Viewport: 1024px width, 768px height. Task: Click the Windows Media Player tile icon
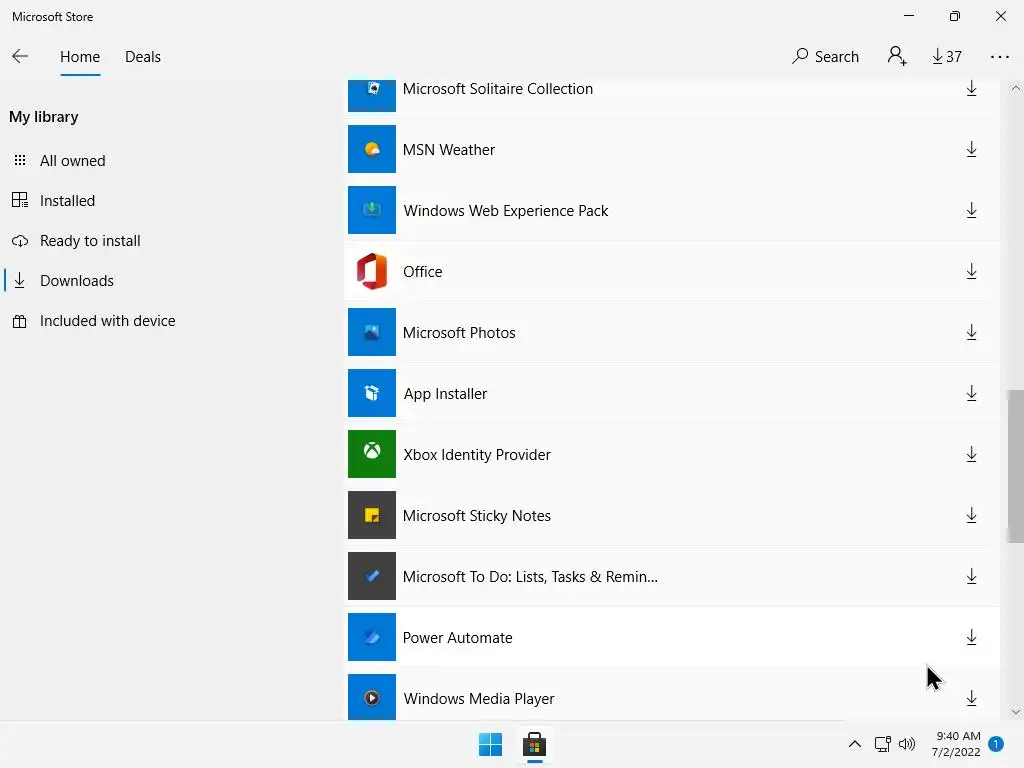[372, 697]
